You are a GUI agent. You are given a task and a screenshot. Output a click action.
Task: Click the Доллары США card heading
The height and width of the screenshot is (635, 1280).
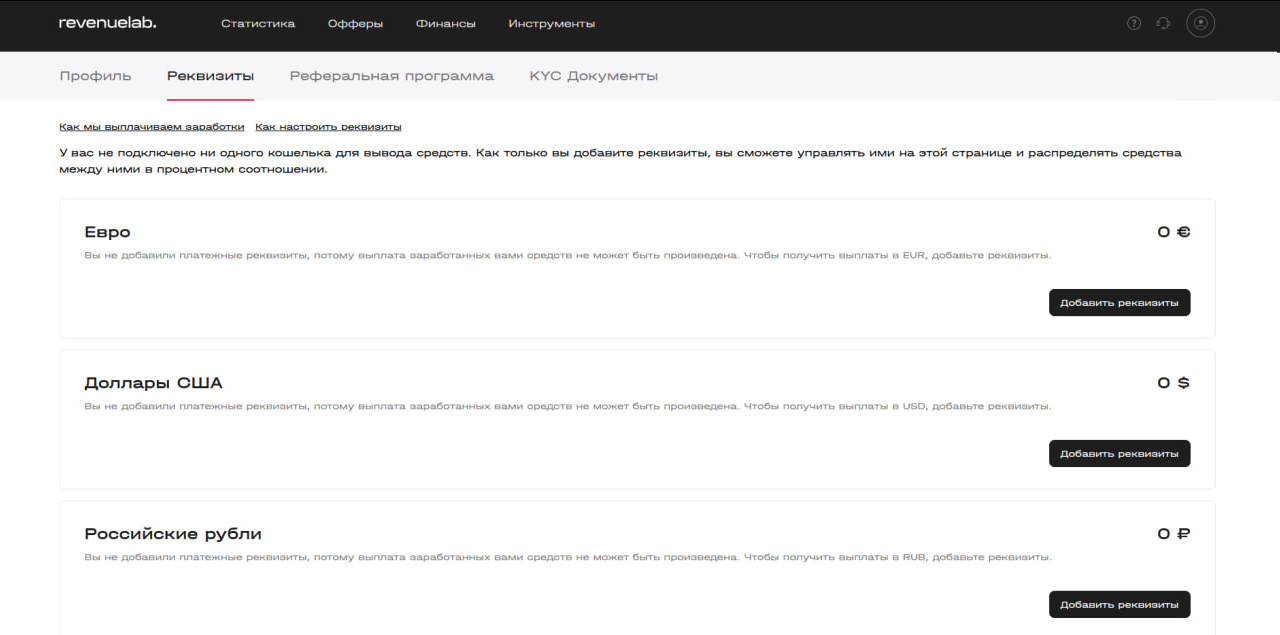click(x=153, y=383)
